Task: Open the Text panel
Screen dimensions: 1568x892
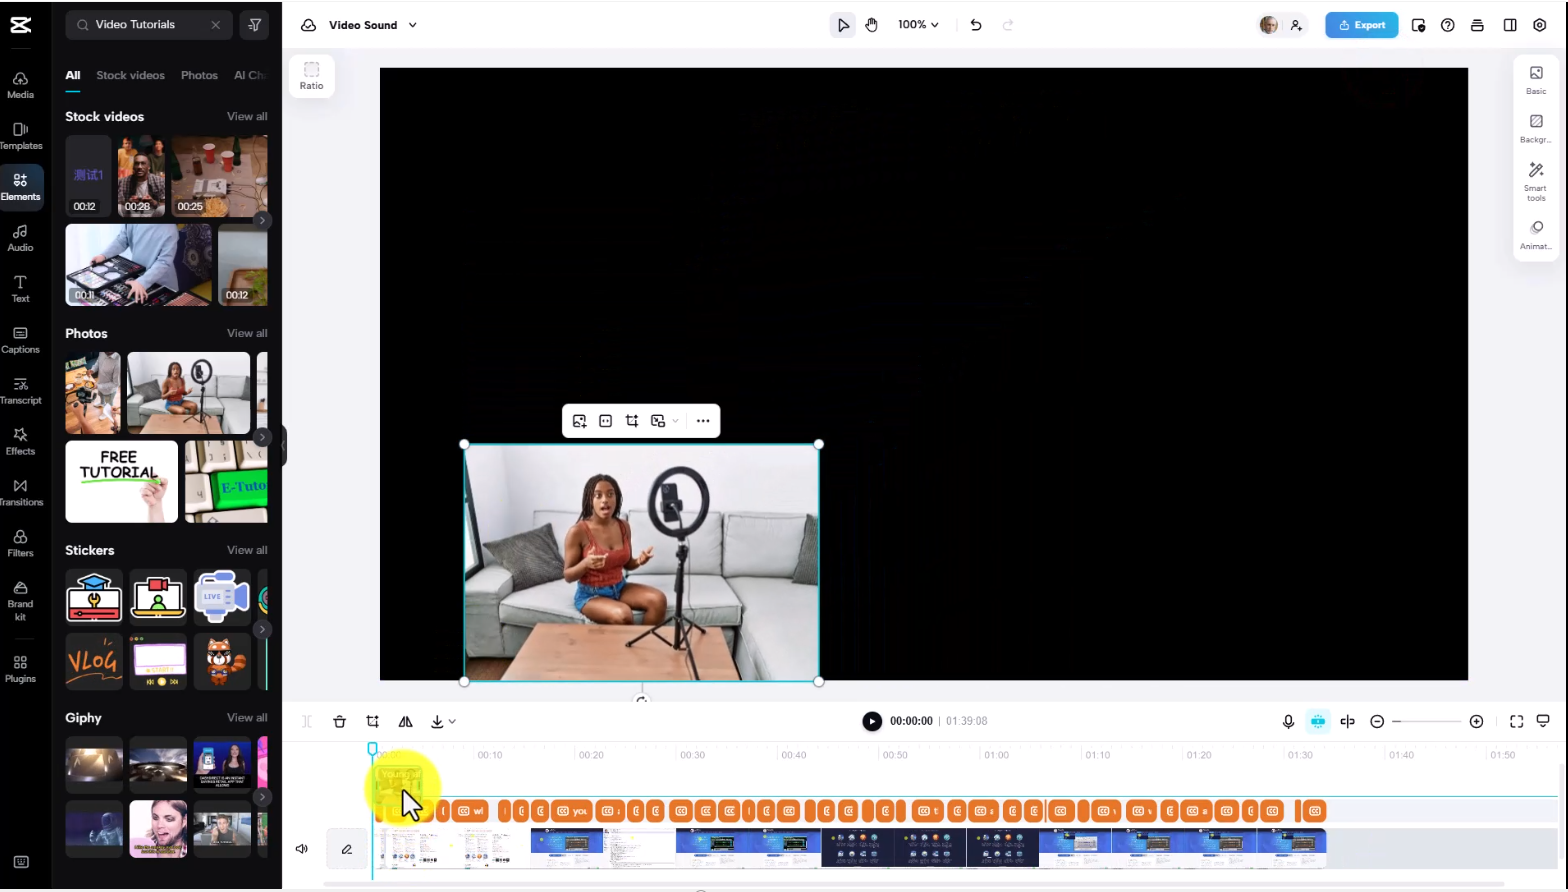Action: click(x=20, y=289)
